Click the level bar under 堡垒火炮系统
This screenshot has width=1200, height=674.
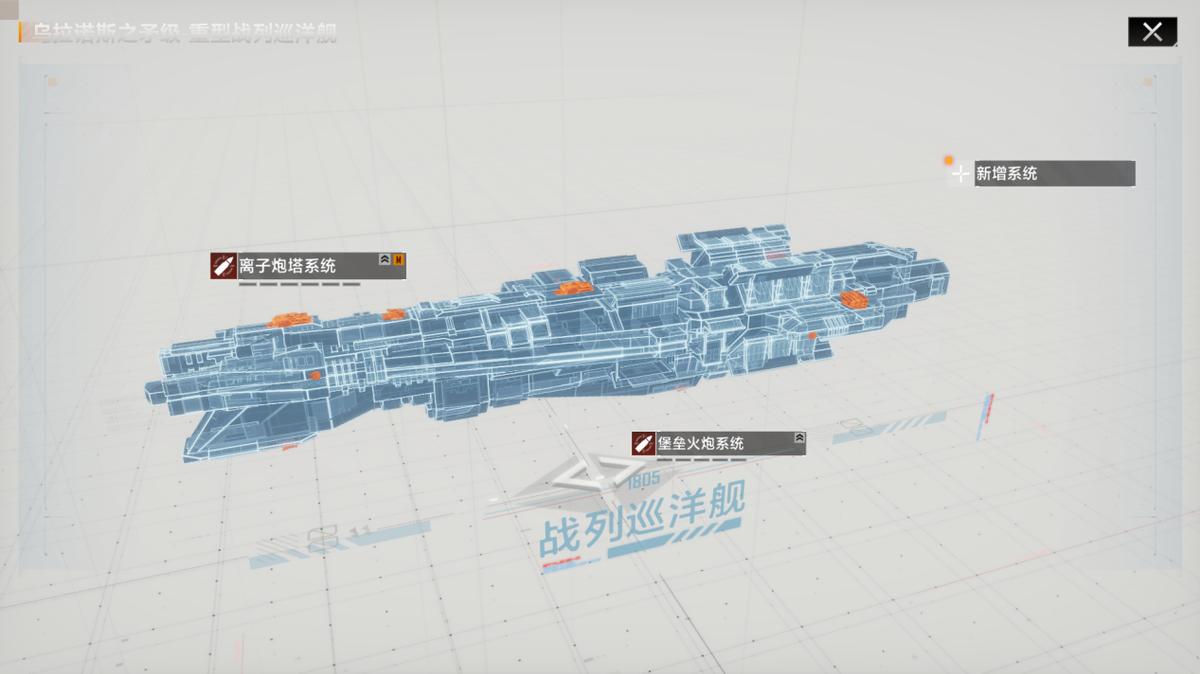point(701,460)
